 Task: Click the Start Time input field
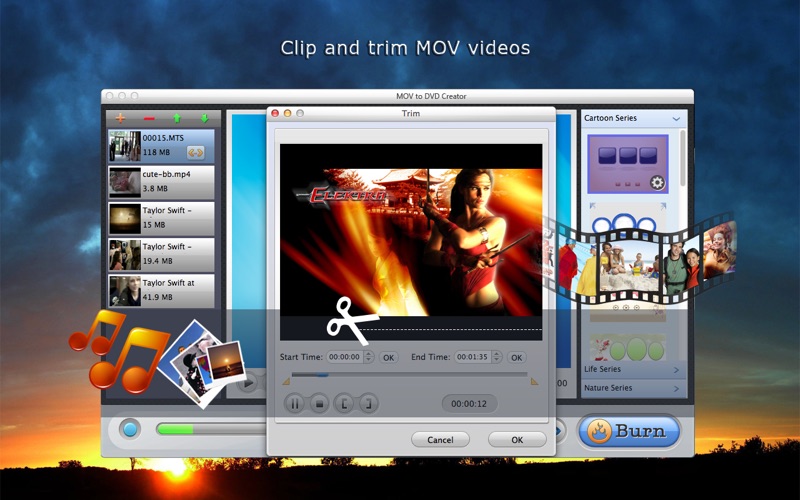(x=345, y=357)
